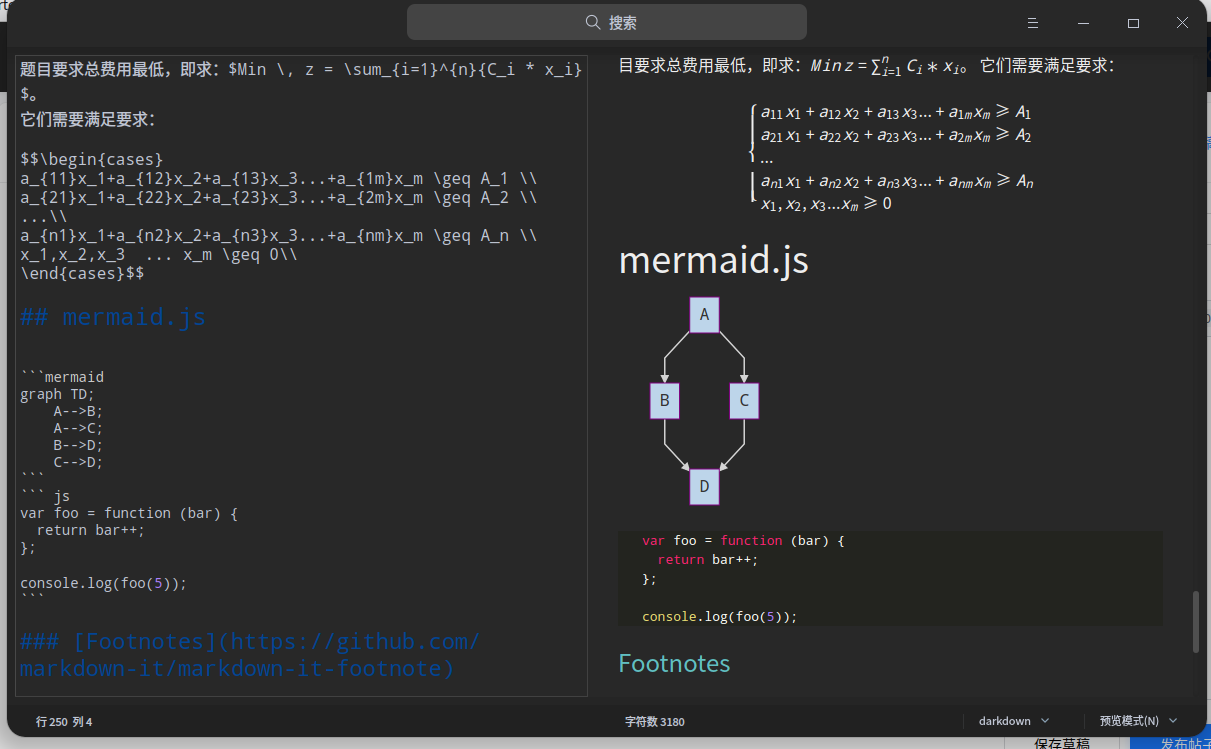The height and width of the screenshot is (749, 1211).
Task: Click the 发布帖子 button behind the window
Action: [1171, 743]
